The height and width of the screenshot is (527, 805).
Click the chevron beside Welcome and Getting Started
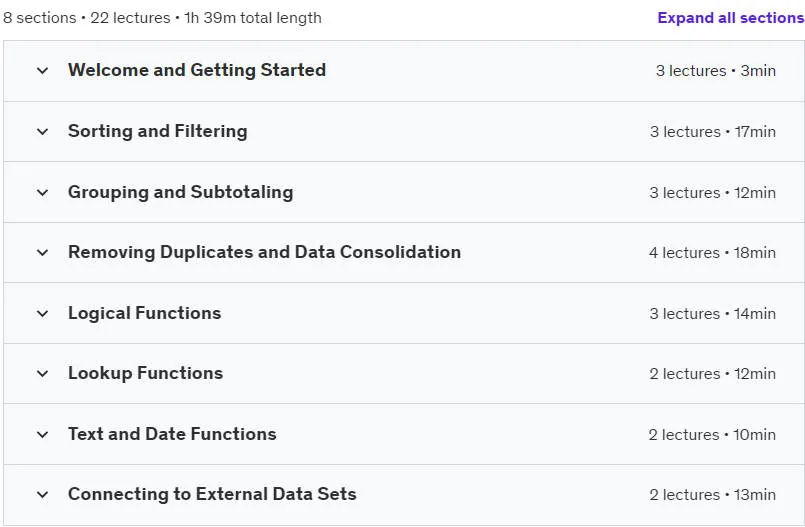43,71
